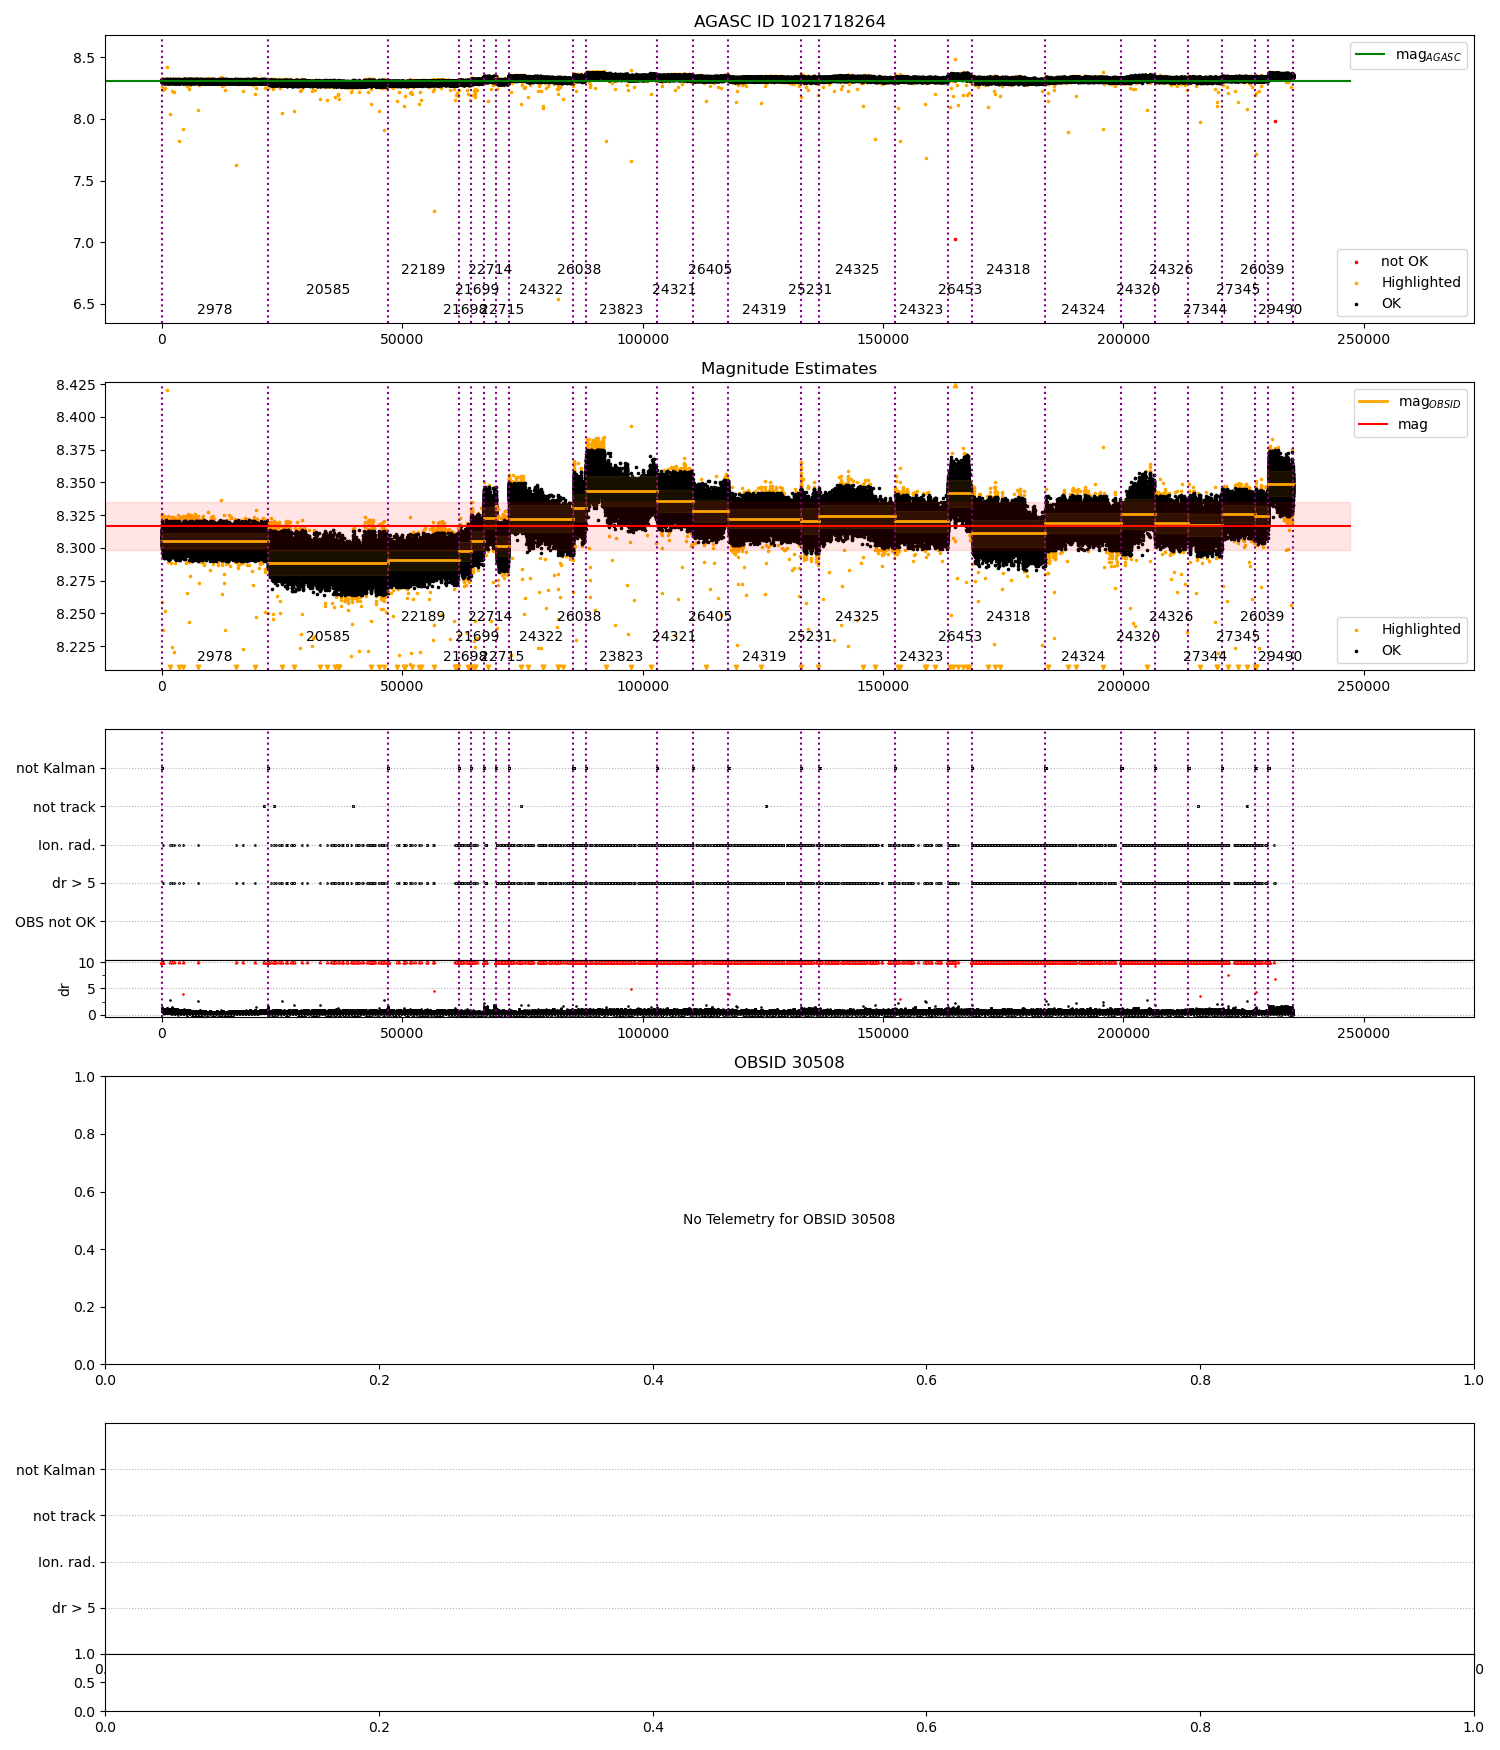Click x-axis tick '100000' under Magnitude Estimates plot
This screenshot has height=1750, width=1500.
pyautogui.click(x=643, y=687)
